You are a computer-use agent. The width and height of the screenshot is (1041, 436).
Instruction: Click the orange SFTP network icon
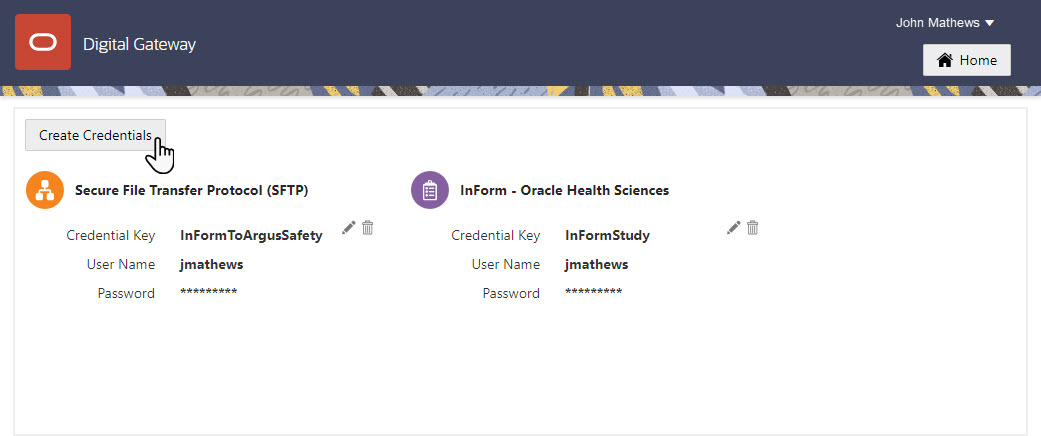(x=44, y=190)
